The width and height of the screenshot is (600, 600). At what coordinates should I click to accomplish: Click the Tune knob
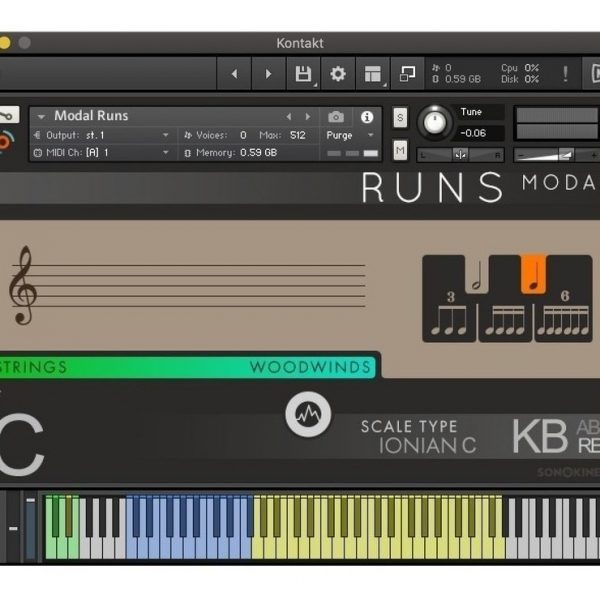(435, 122)
